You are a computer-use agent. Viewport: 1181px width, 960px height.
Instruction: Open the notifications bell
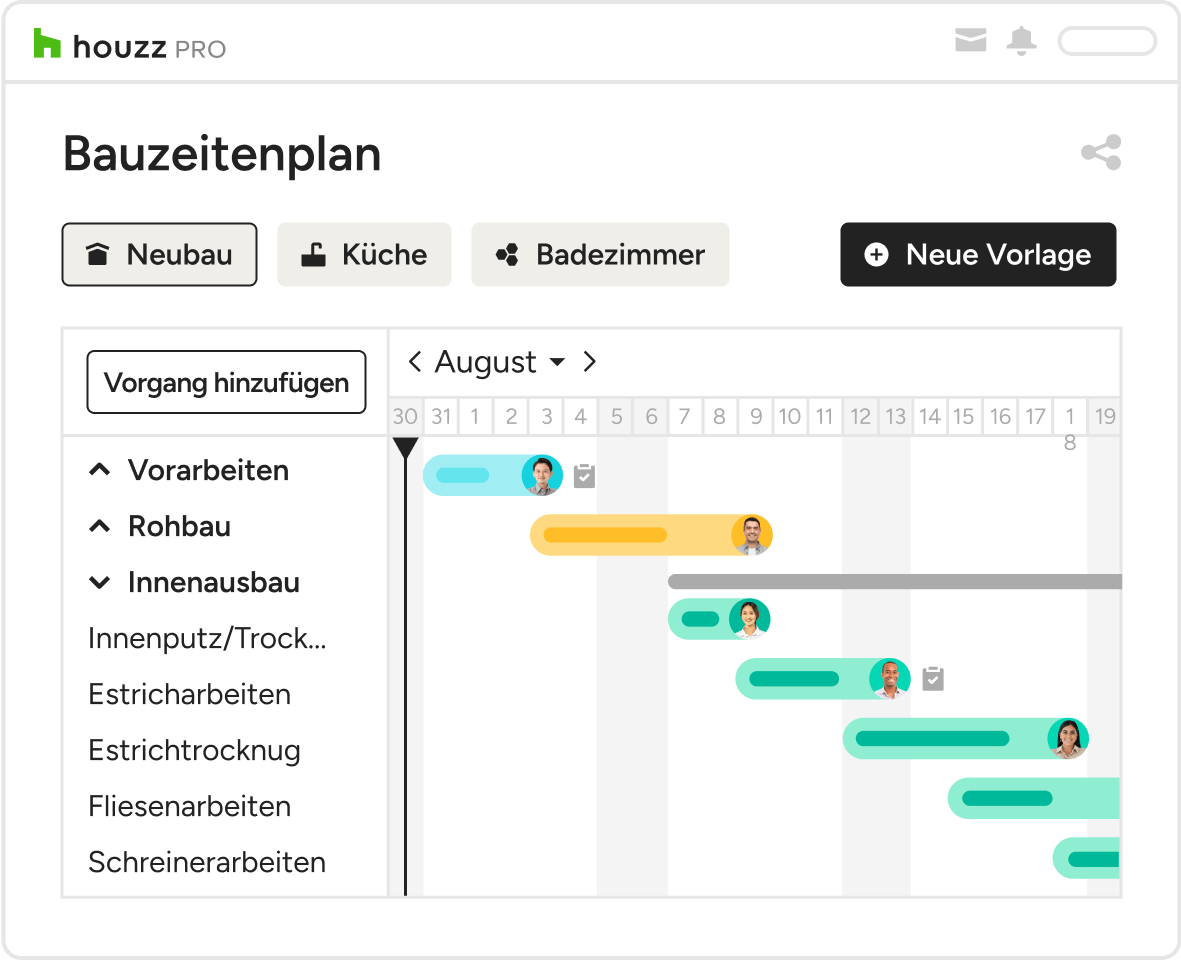[1021, 41]
